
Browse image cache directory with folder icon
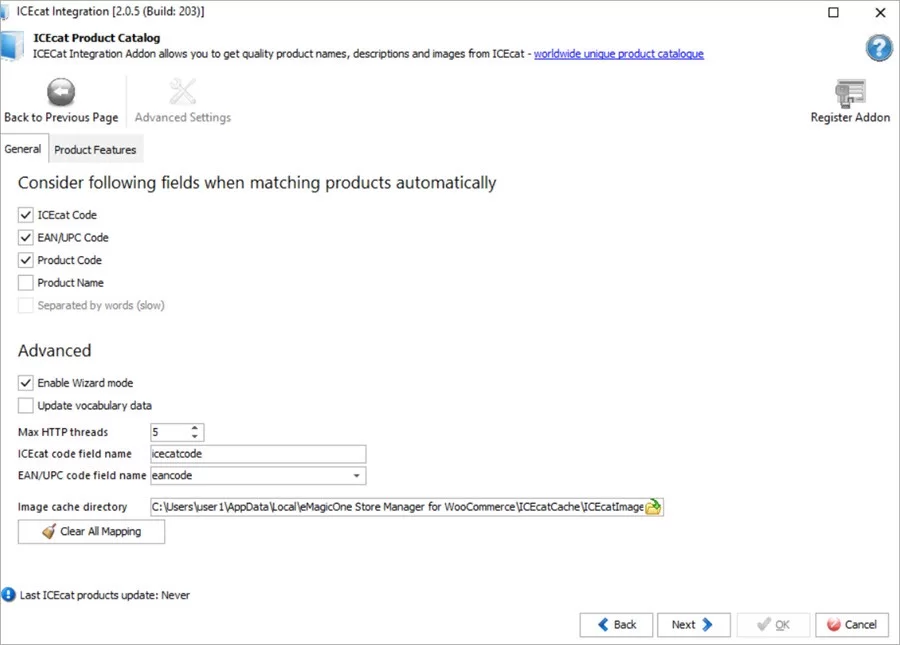[x=655, y=507]
